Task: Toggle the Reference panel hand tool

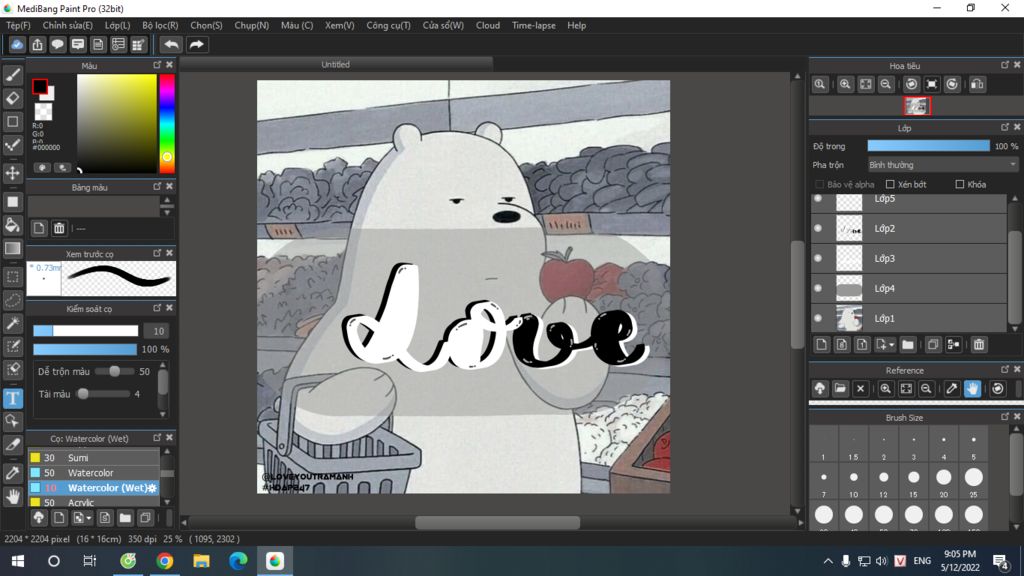Action: tap(972, 389)
